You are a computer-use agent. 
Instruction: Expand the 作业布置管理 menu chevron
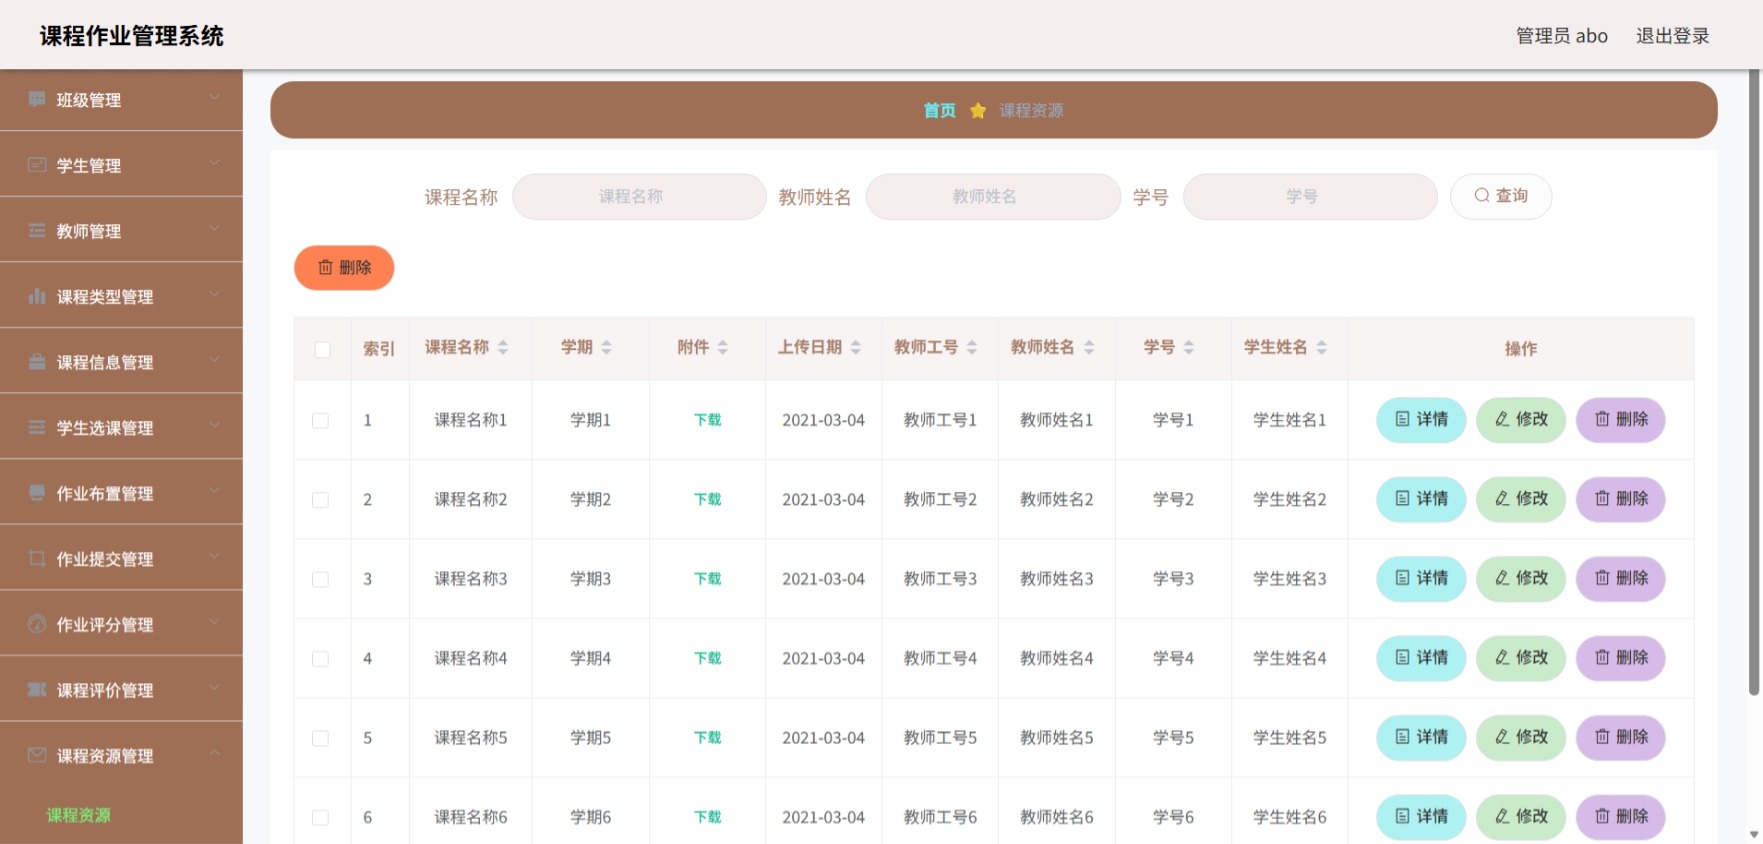coord(214,491)
